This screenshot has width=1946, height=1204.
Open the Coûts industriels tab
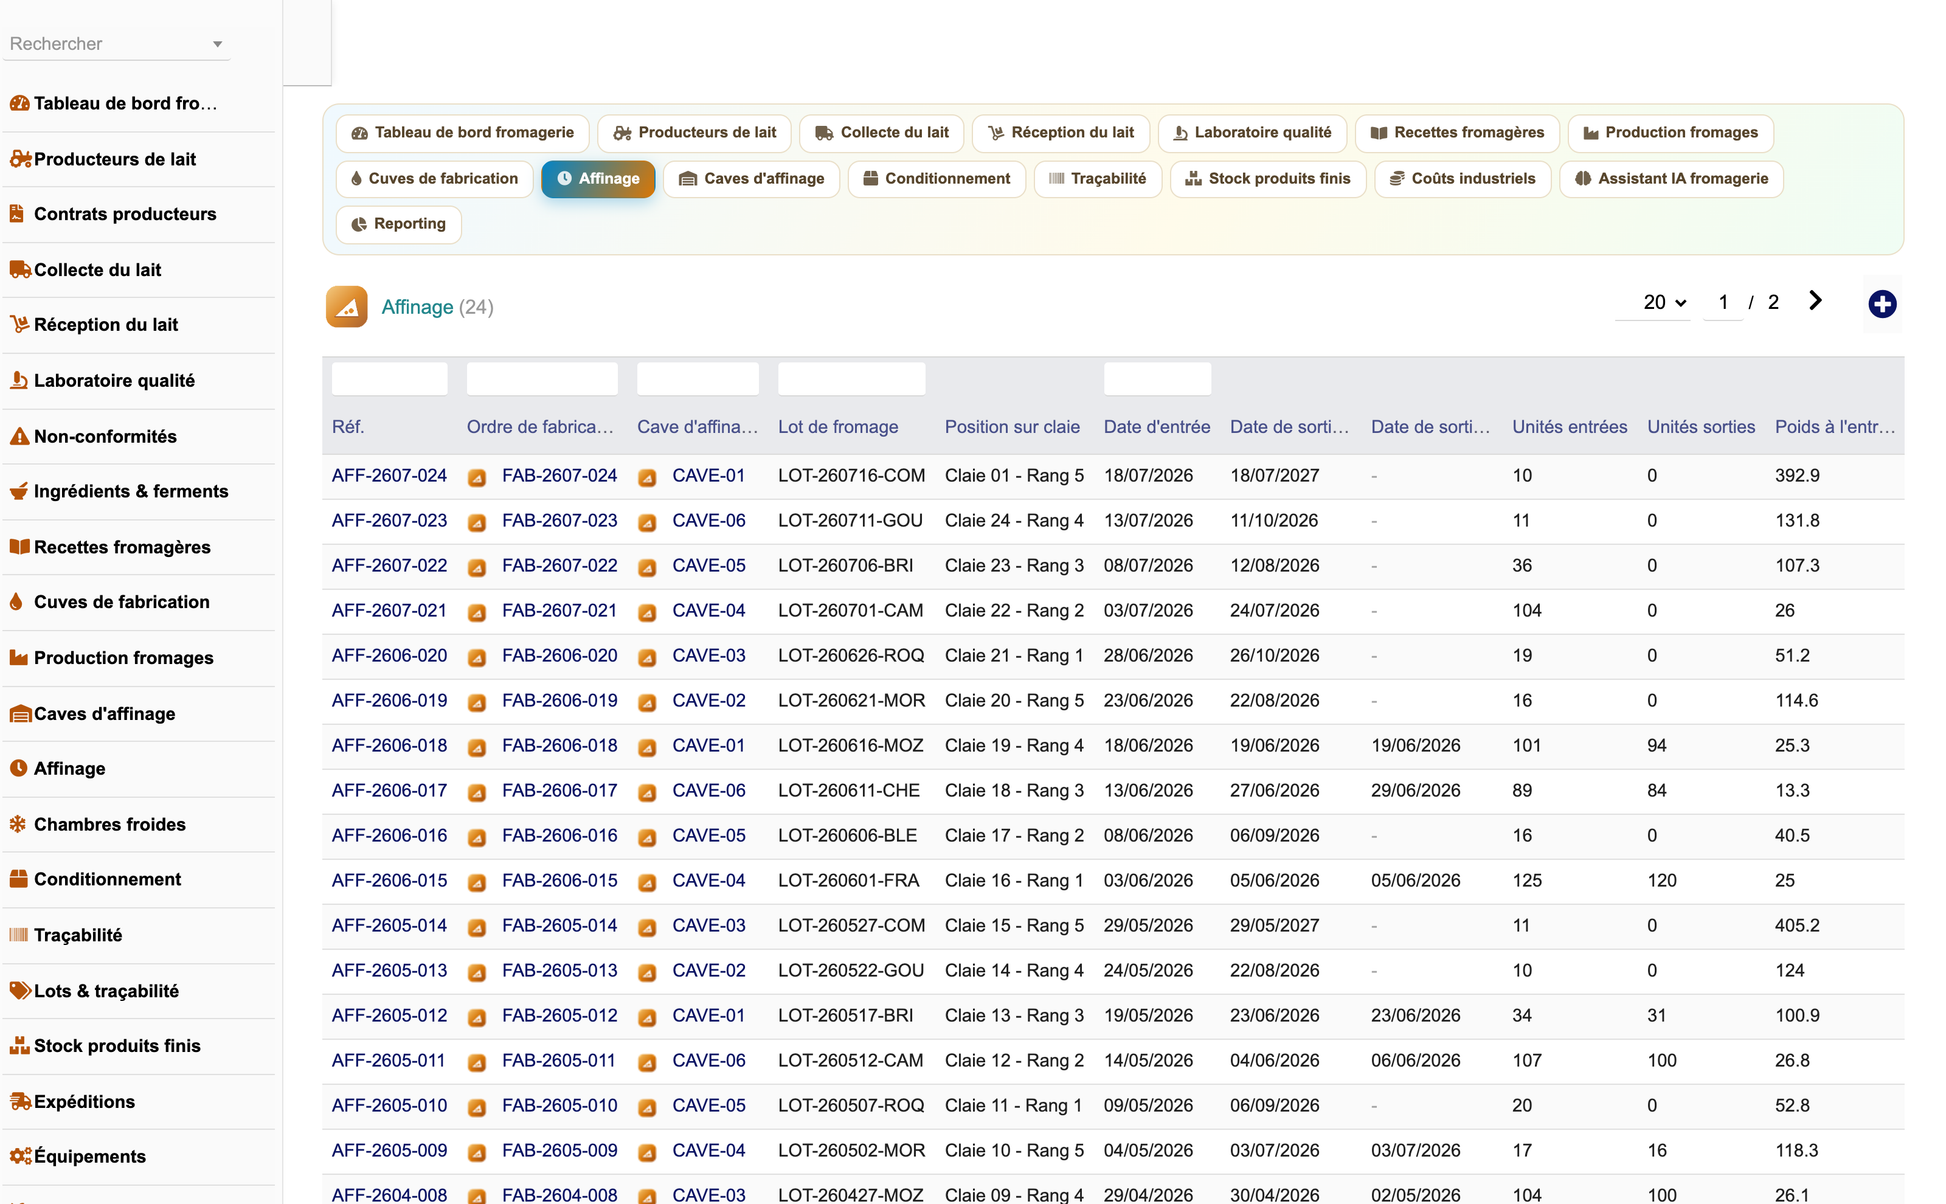click(1462, 179)
